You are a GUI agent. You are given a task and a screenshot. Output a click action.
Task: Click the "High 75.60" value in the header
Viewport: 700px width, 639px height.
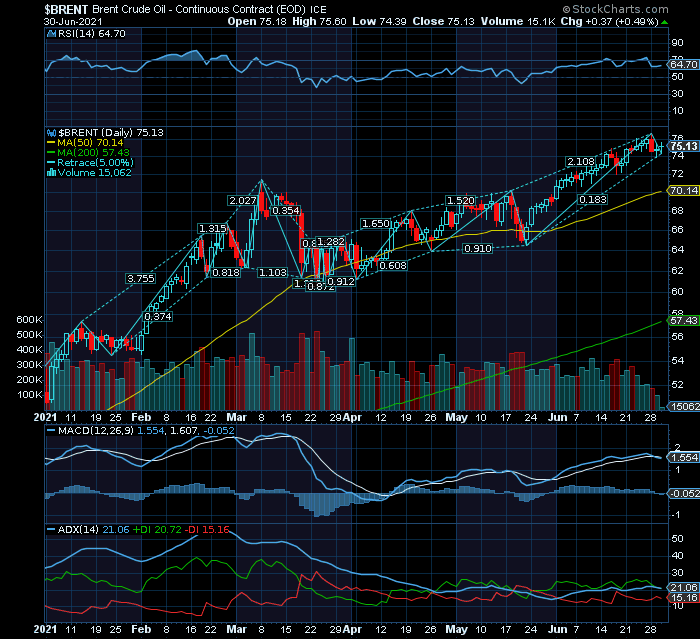(x=319, y=21)
